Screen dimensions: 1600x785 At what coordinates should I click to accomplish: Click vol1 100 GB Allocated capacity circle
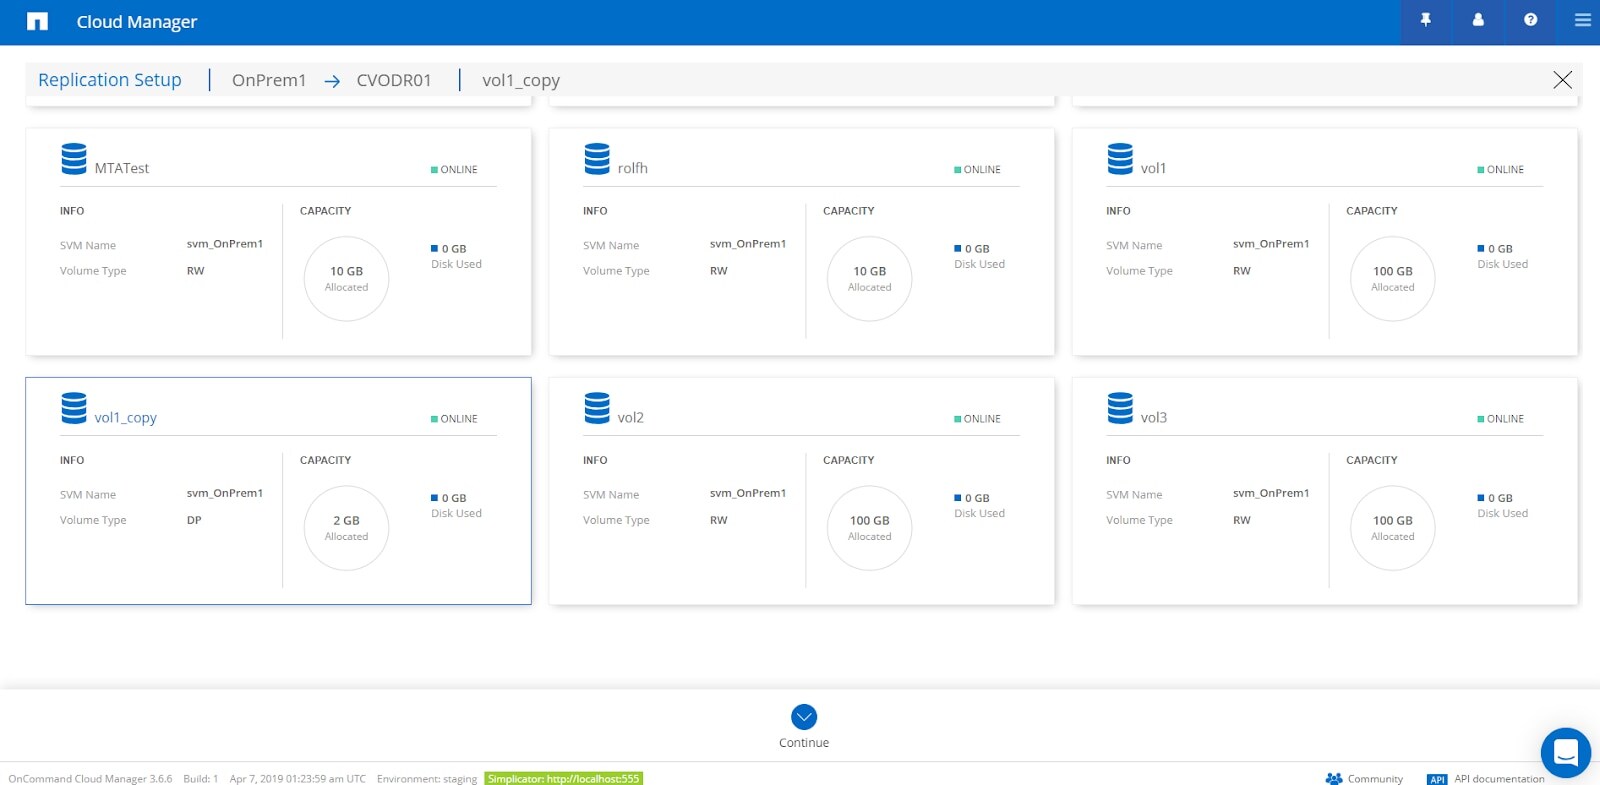1393,279
